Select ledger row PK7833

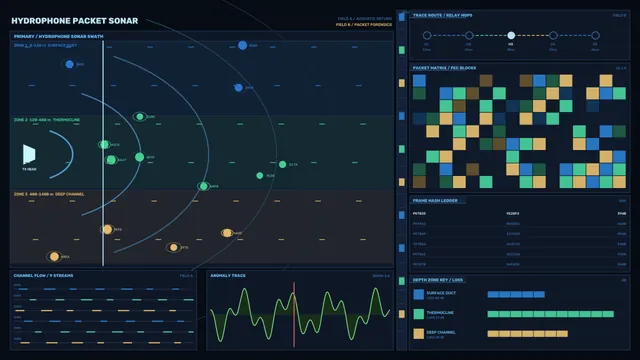(x=520, y=213)
